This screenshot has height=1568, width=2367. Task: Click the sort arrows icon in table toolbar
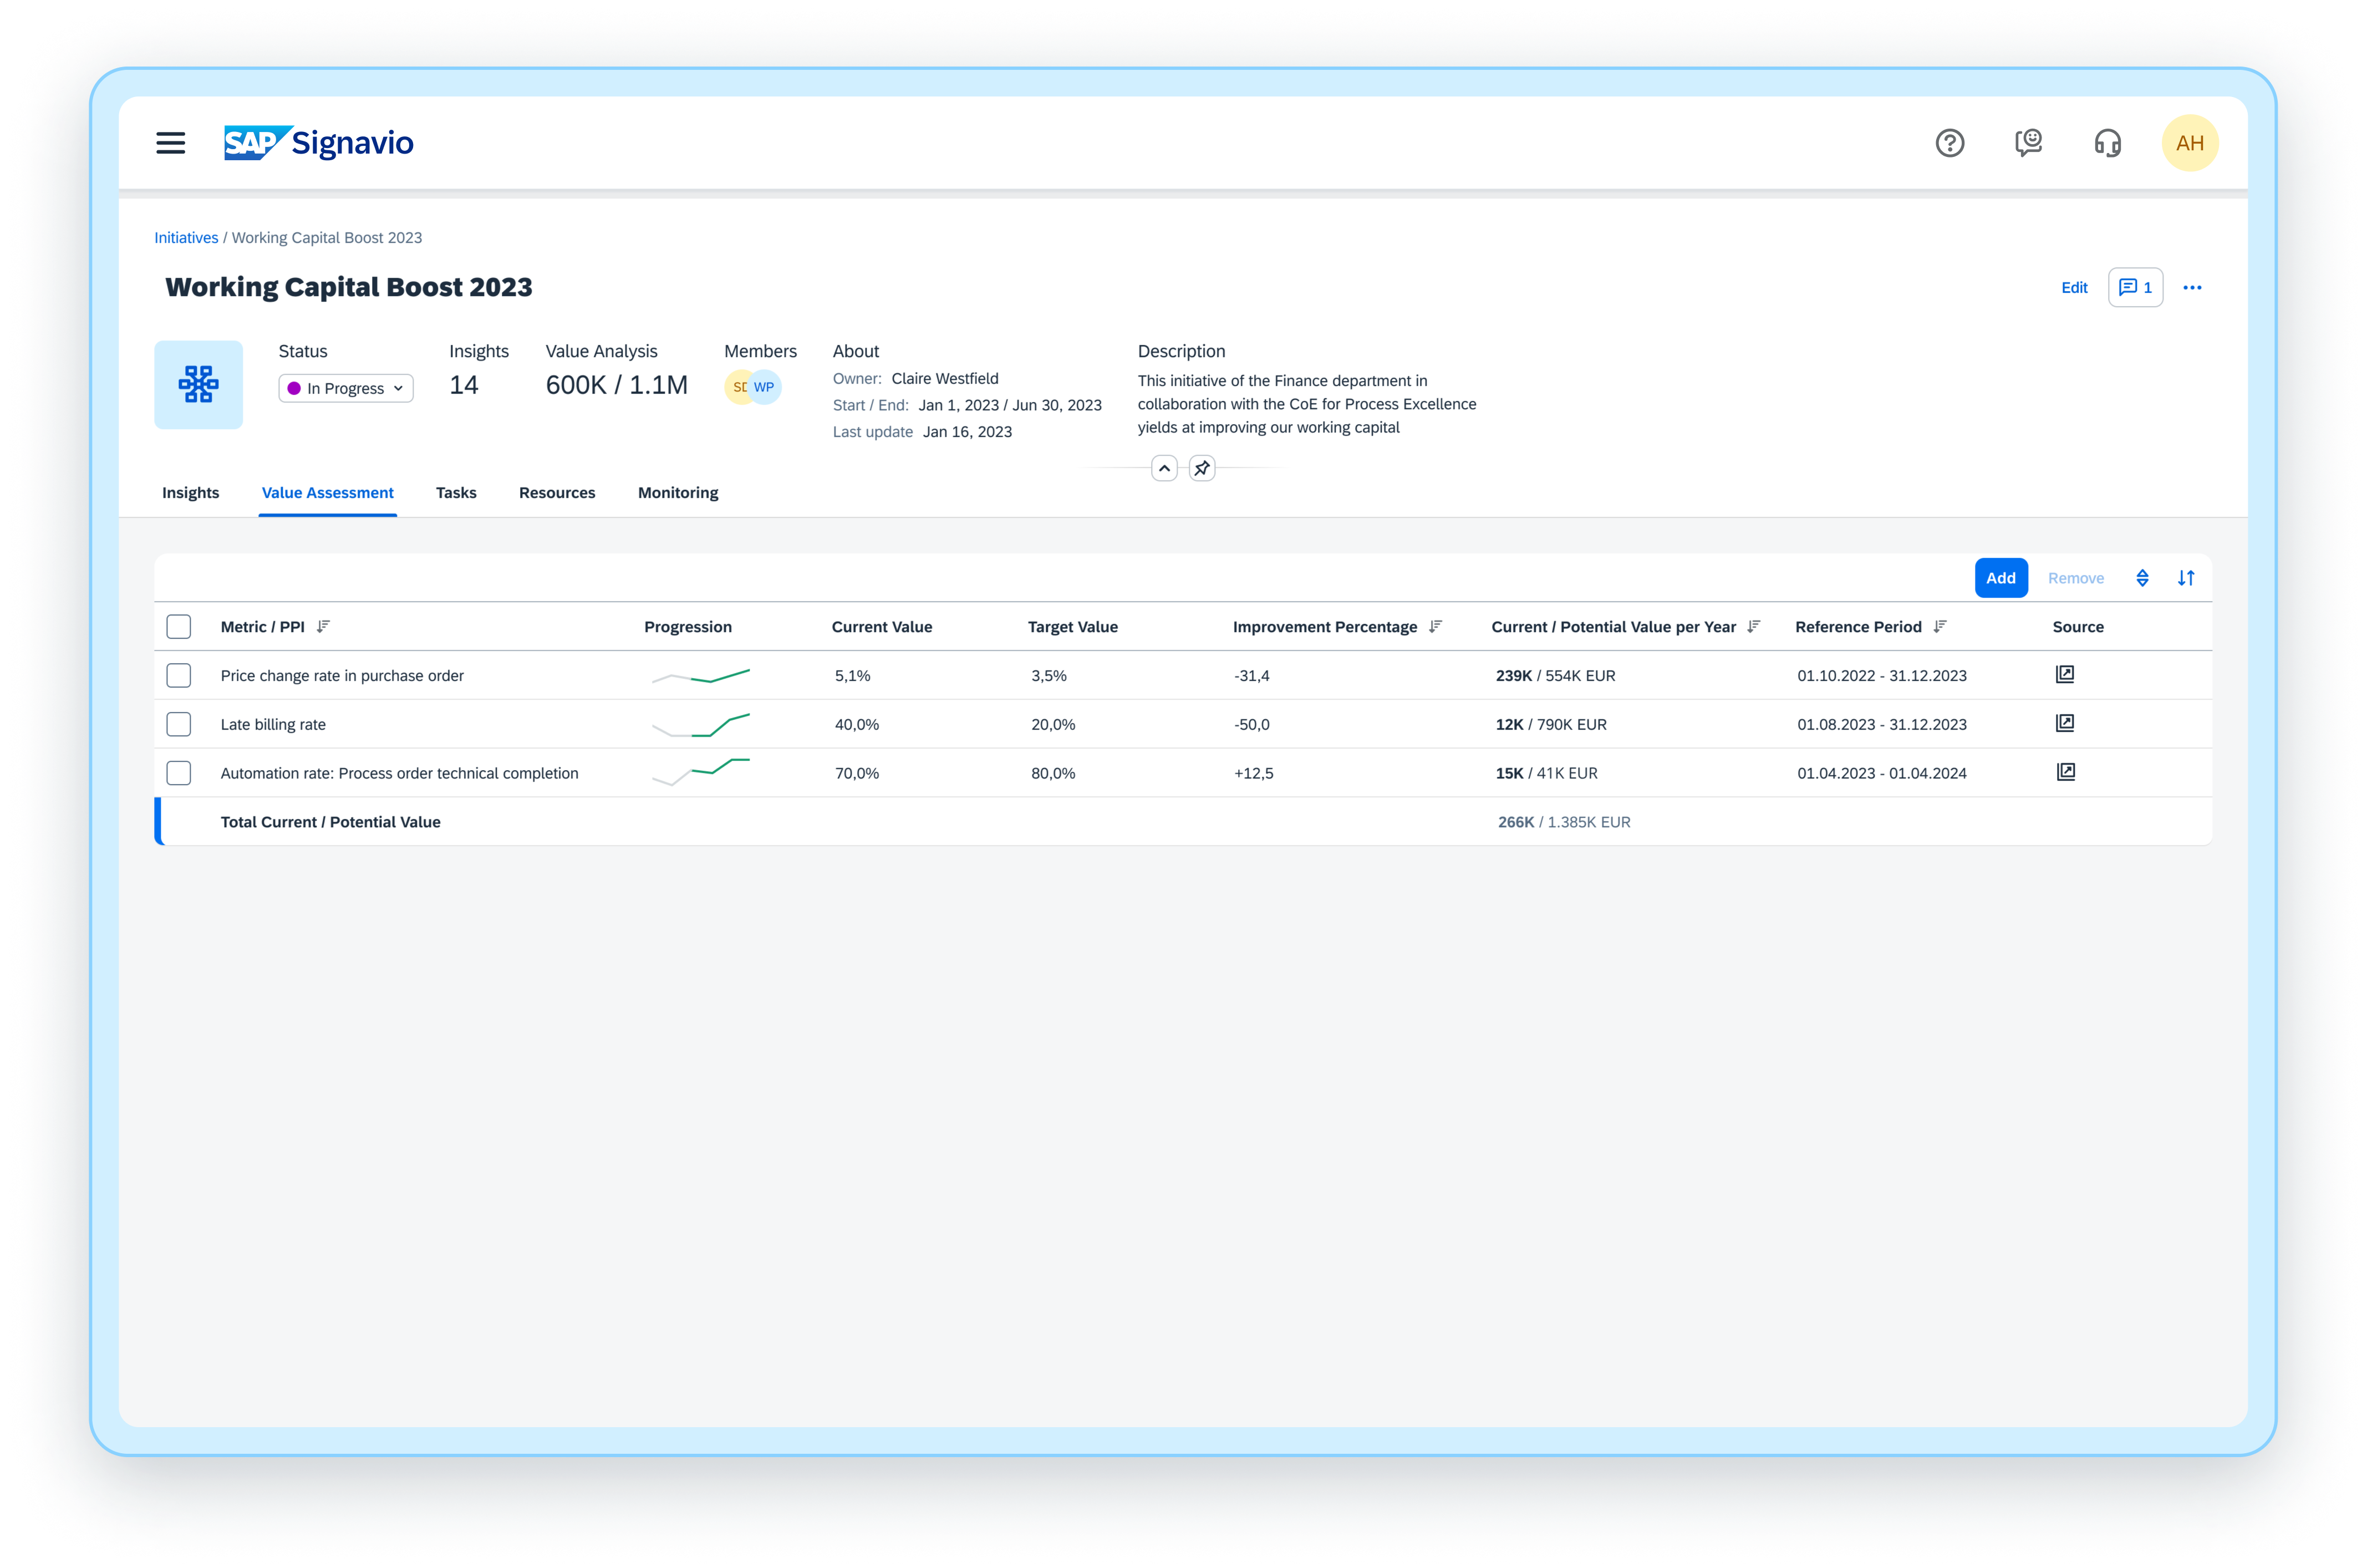[2186, 578]
